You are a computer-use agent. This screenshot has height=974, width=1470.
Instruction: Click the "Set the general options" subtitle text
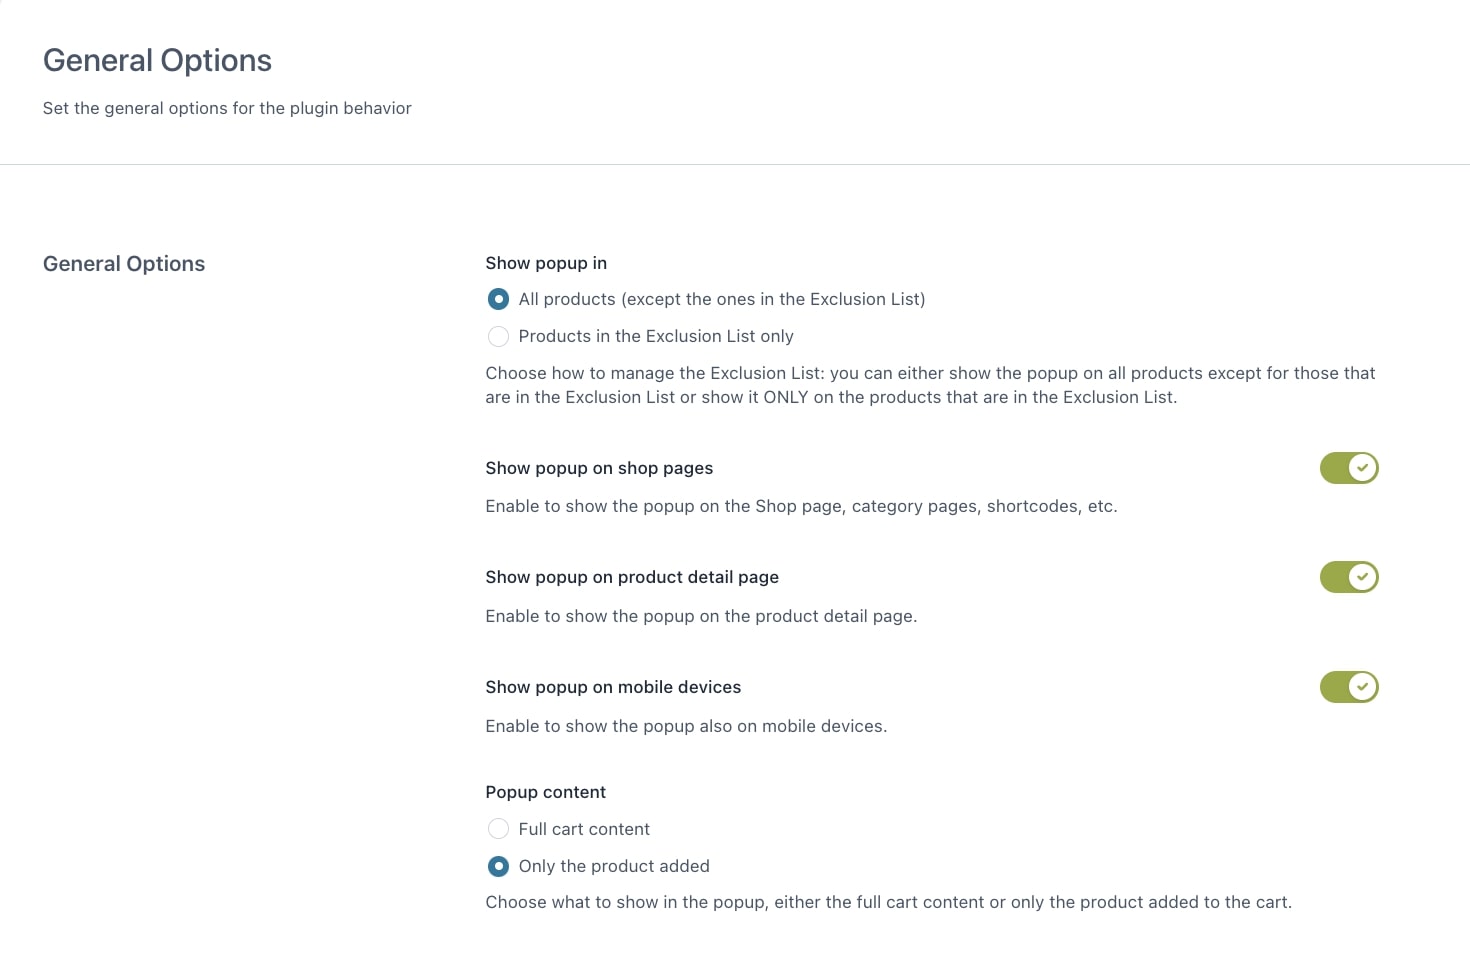(227, 108)
